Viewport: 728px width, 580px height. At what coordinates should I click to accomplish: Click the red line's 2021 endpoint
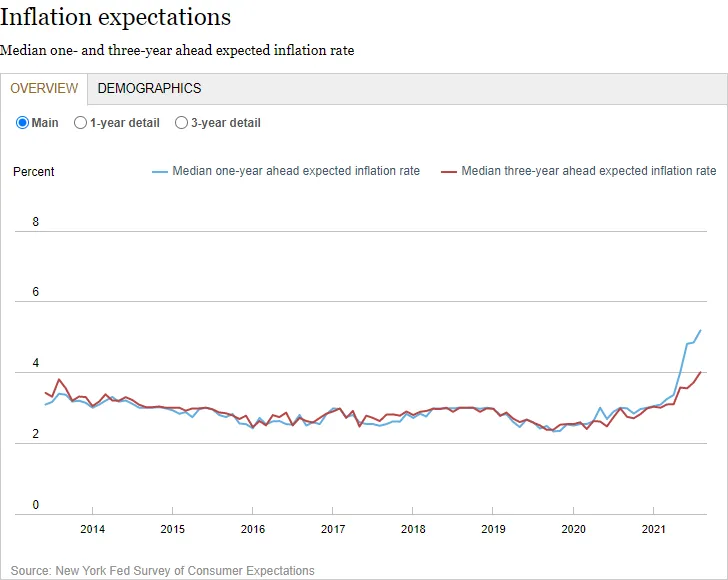tap(700, 372)
